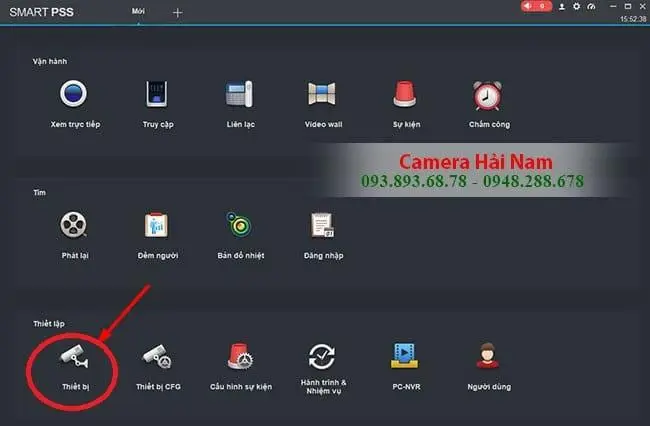Open the Đăng nhập log icon
Screen dimensions: 650x426
323,225
